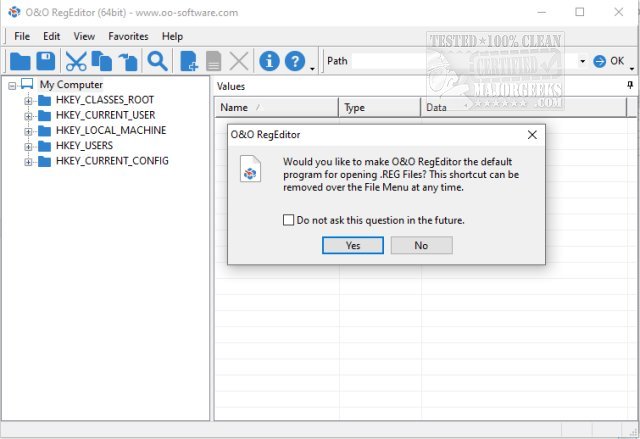The image size is (640, 439).
Task: Click the pin icon of Values panel
Action: click(630, 85)
